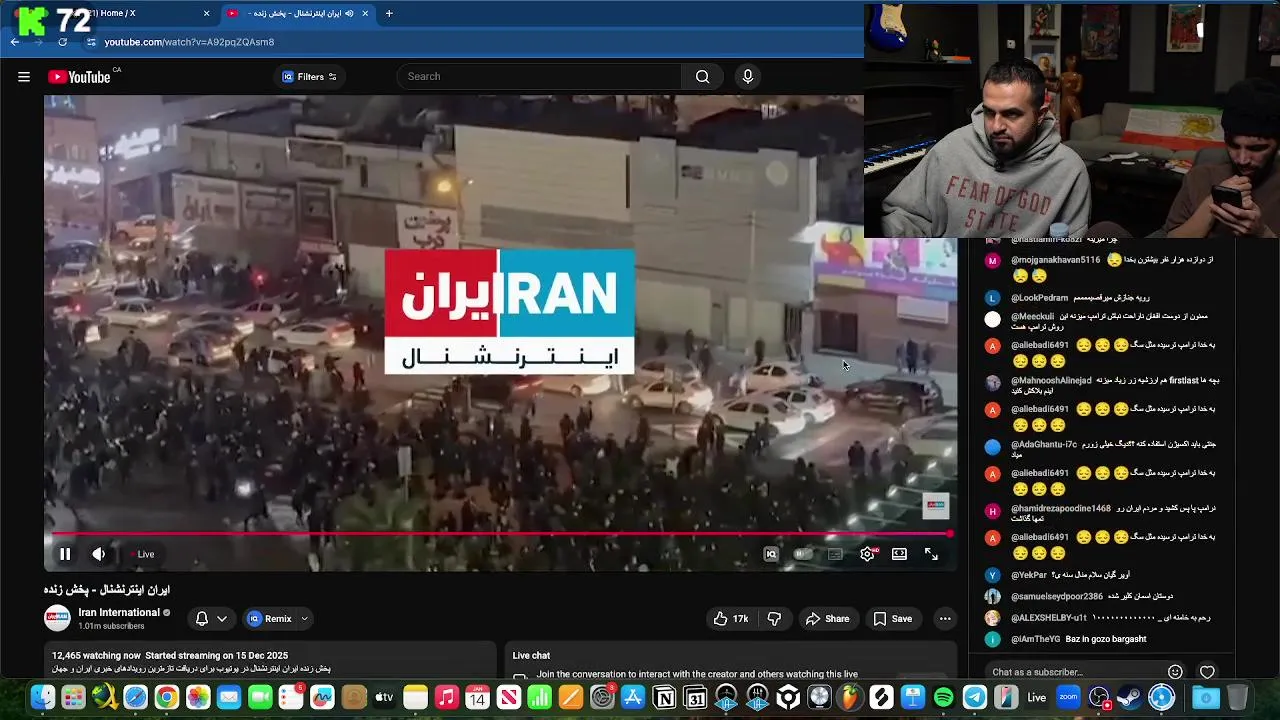Reload the page
Viewport: 1280px width, 720px height.
[63, 42]
